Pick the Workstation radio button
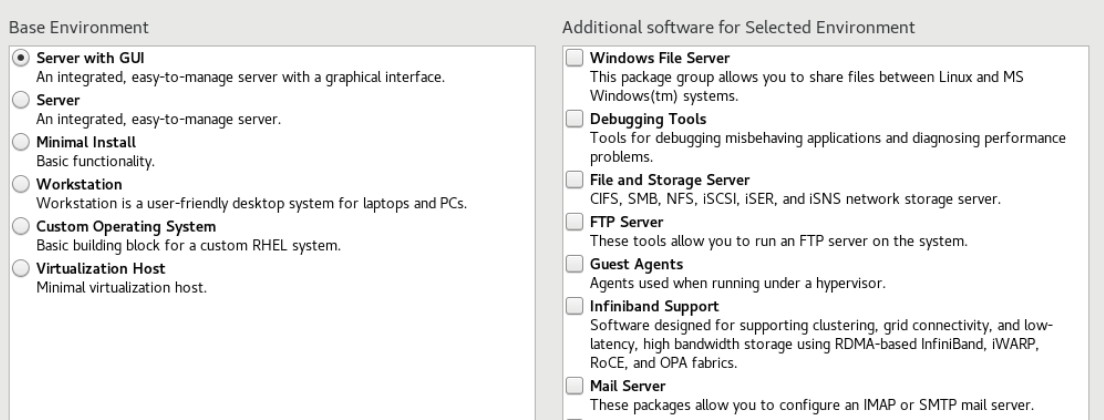 click(20, 184)
